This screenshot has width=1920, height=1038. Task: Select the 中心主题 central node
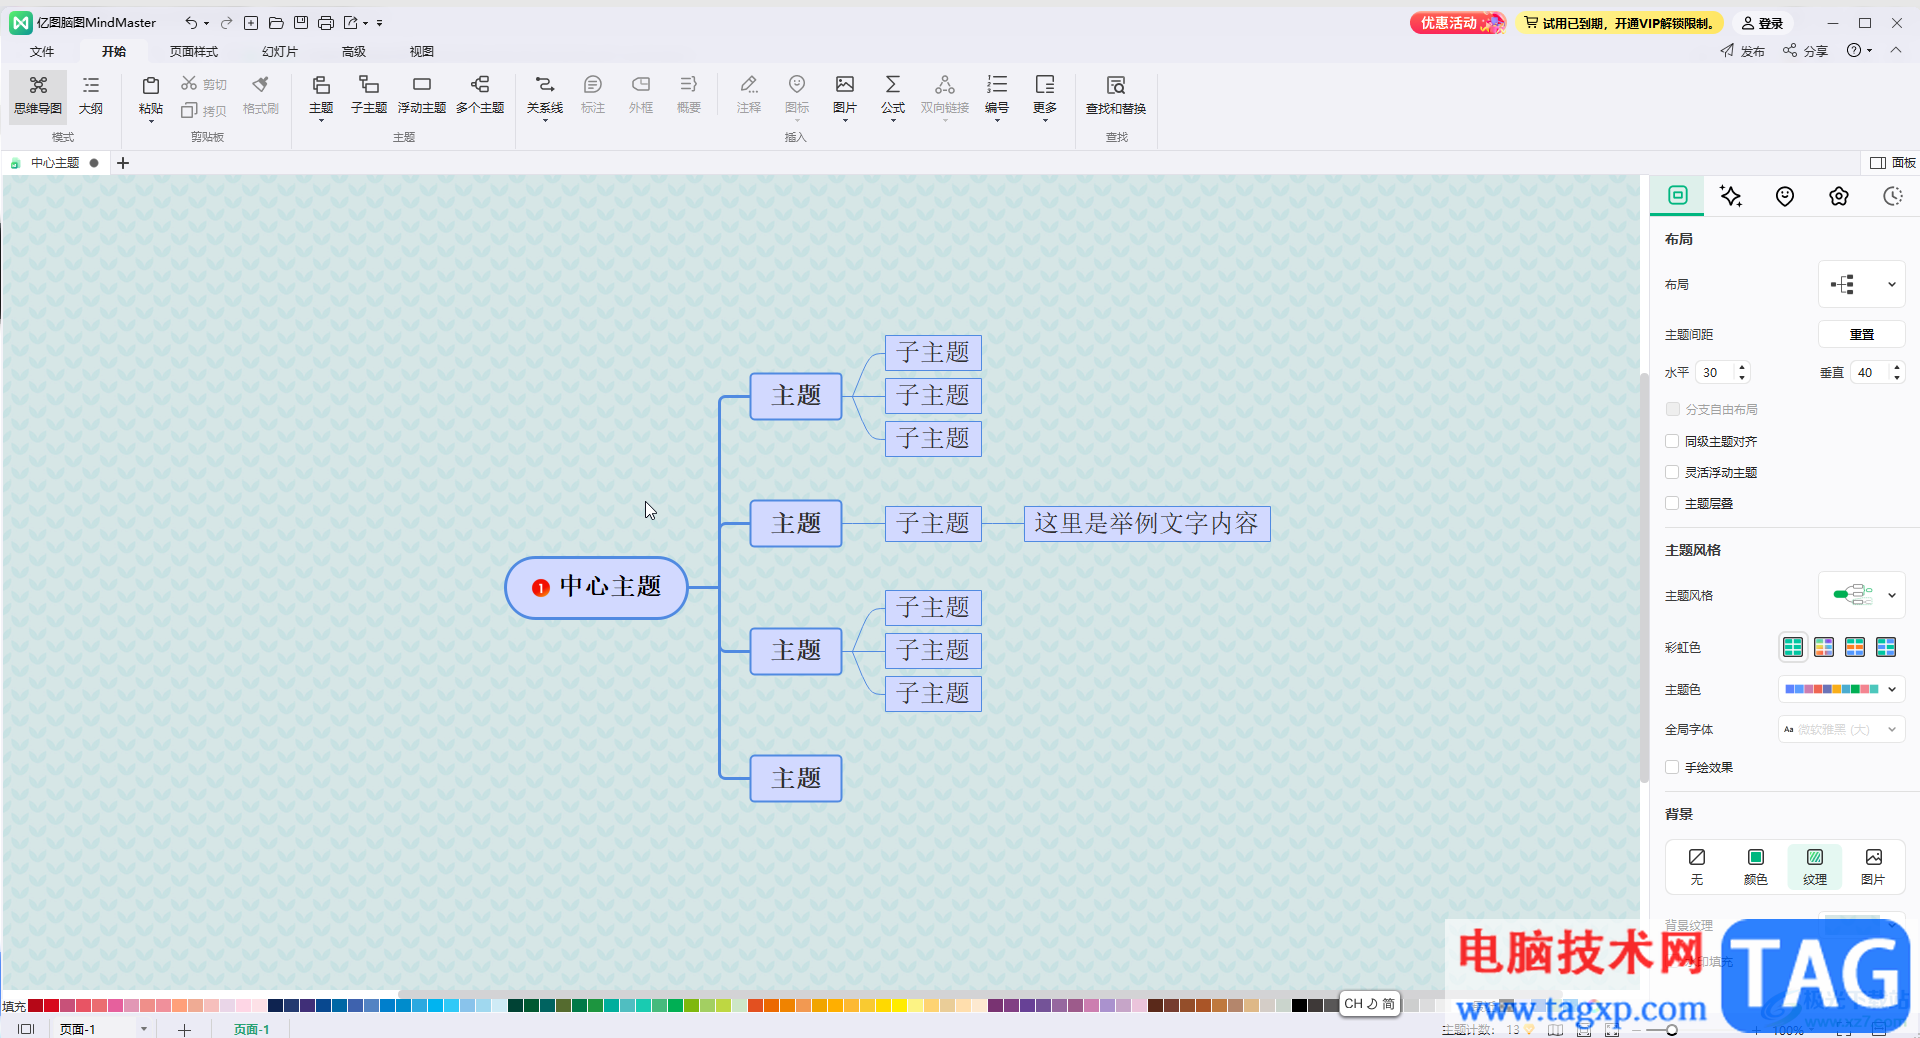597,587
